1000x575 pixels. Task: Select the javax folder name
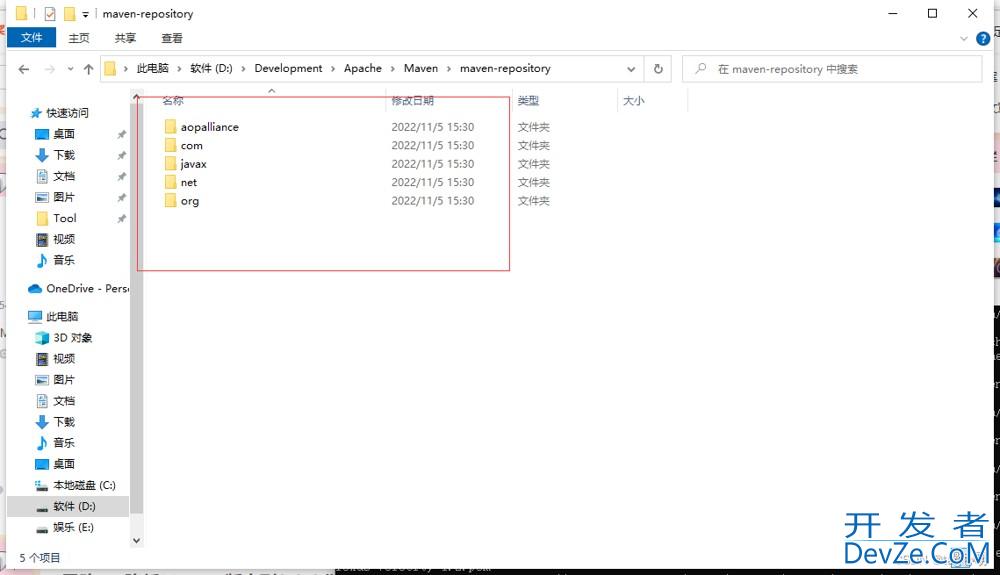click(x=193, y=164)
